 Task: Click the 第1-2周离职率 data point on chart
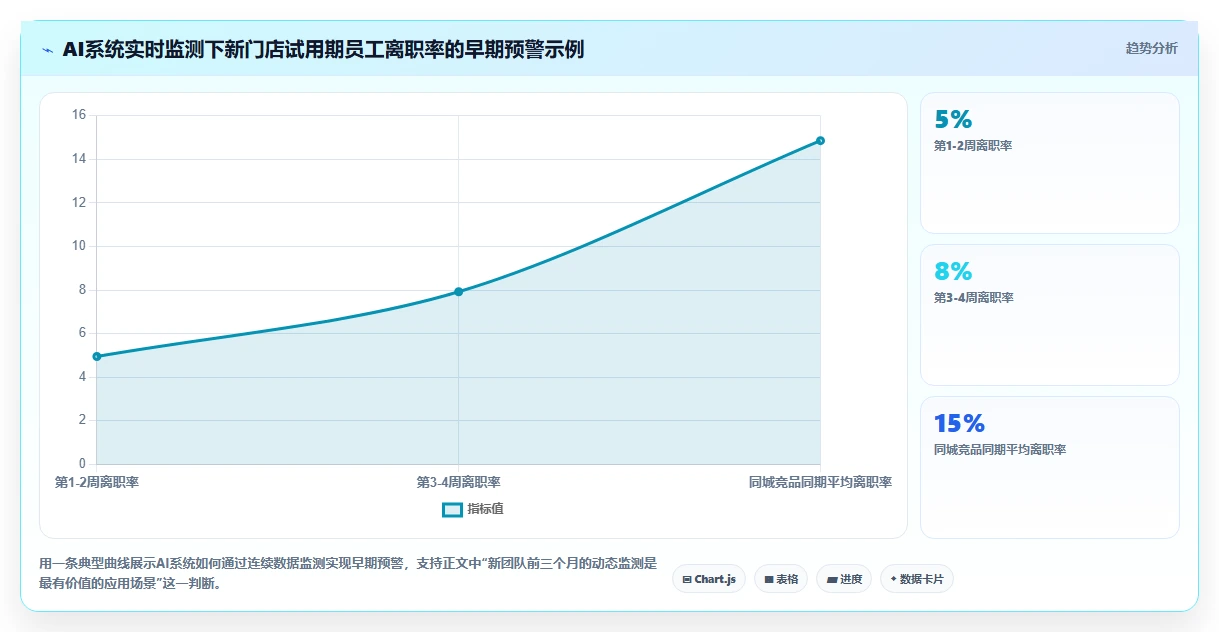click(x=97, y=356)
